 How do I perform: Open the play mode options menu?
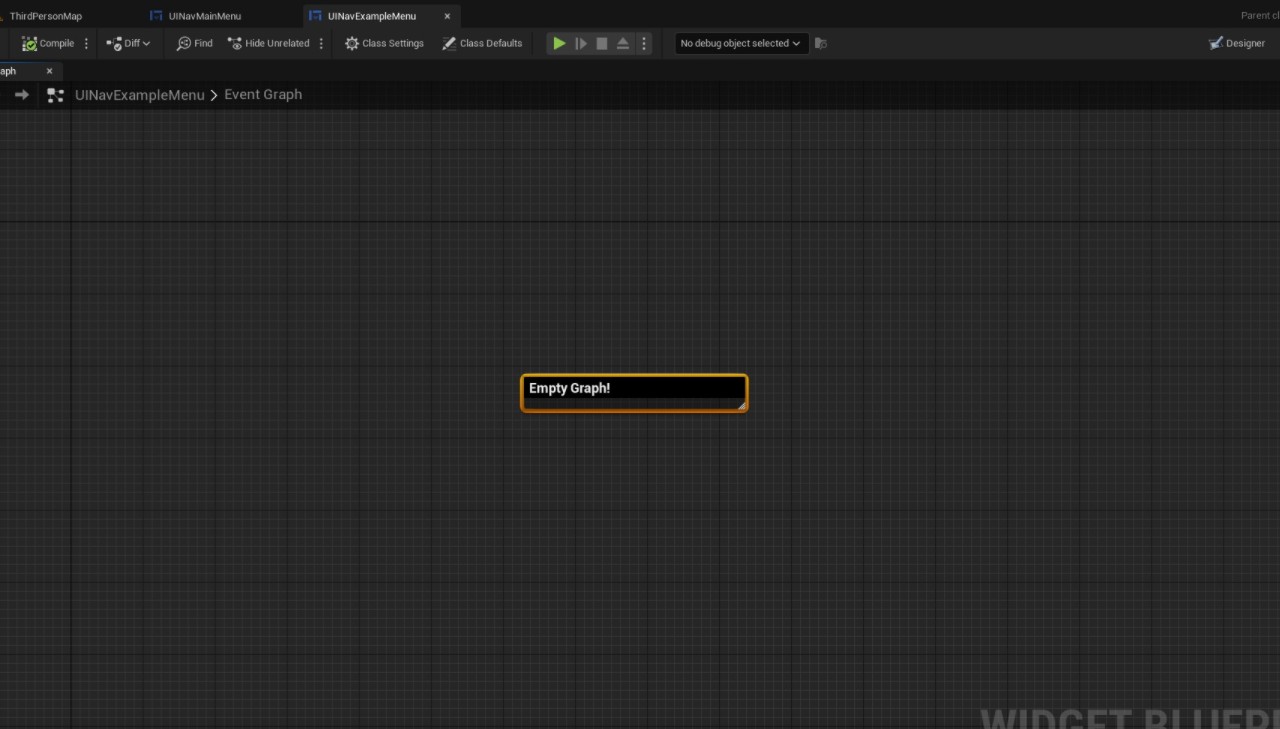tap(644, 43)
